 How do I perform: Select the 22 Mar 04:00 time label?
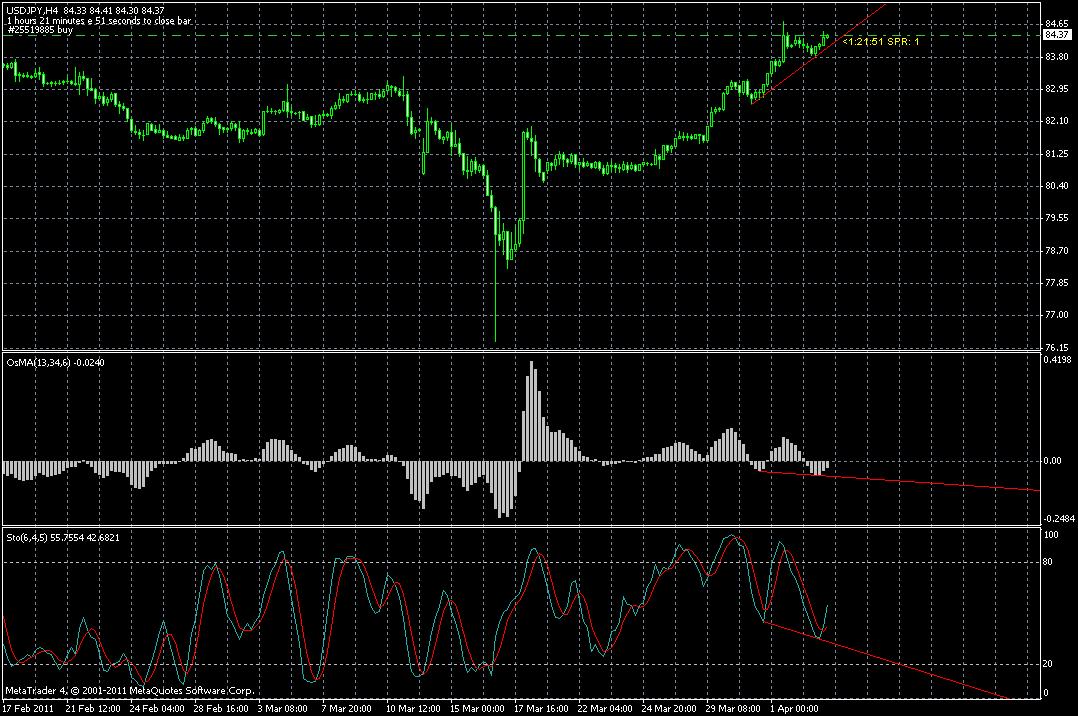[x=605, y=708]
